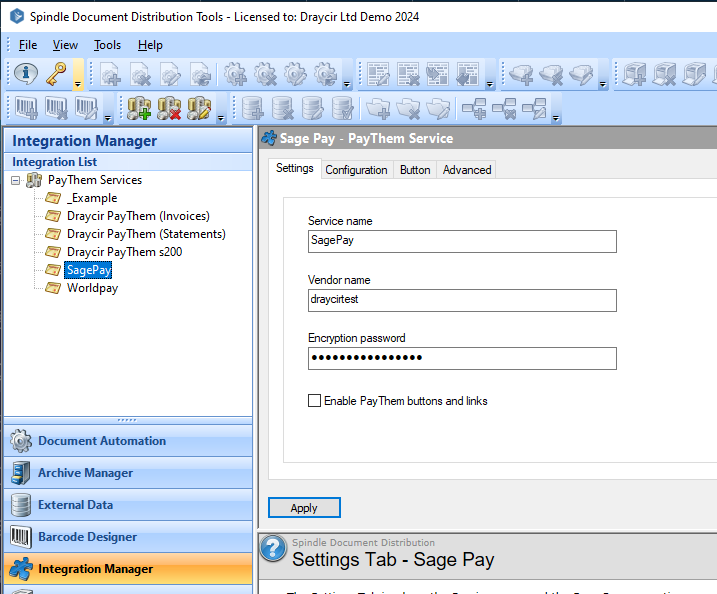This screenshot has height=594, width=717.
Task: Click the edit folder icon
Action: point(438,109)
